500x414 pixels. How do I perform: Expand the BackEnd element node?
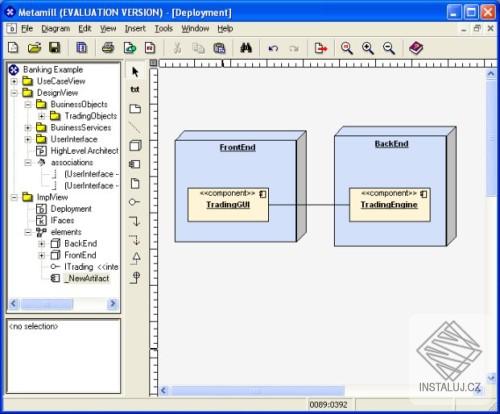coord(42,244)
